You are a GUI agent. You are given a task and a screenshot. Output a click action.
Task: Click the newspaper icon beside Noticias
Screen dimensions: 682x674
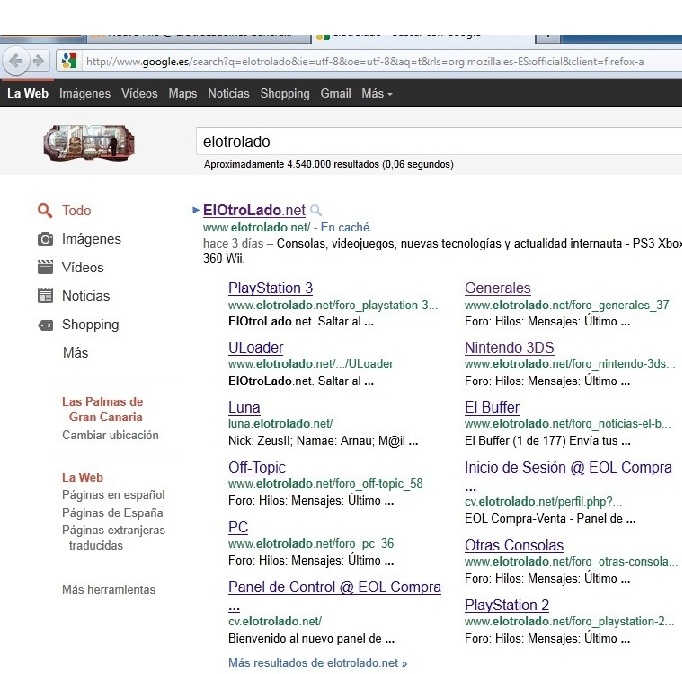(x=45, y=296)
